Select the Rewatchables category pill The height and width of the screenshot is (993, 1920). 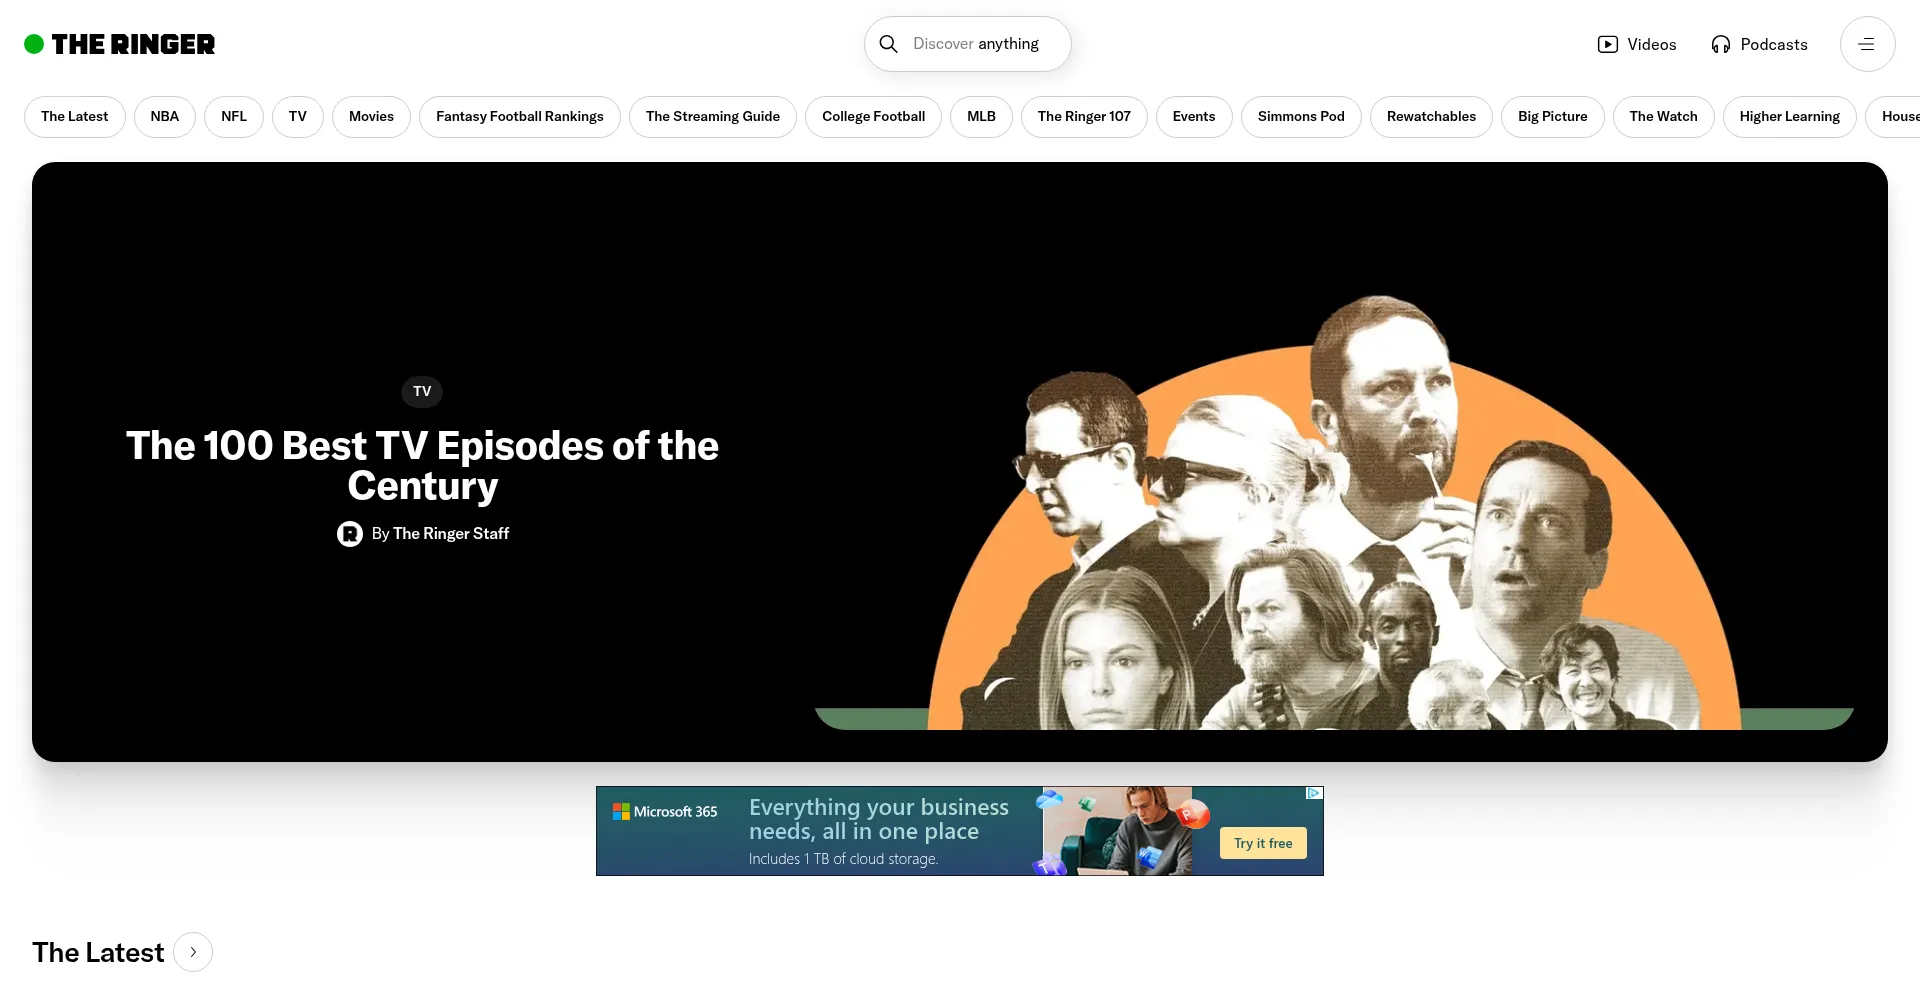click(x=1430, y=117)
